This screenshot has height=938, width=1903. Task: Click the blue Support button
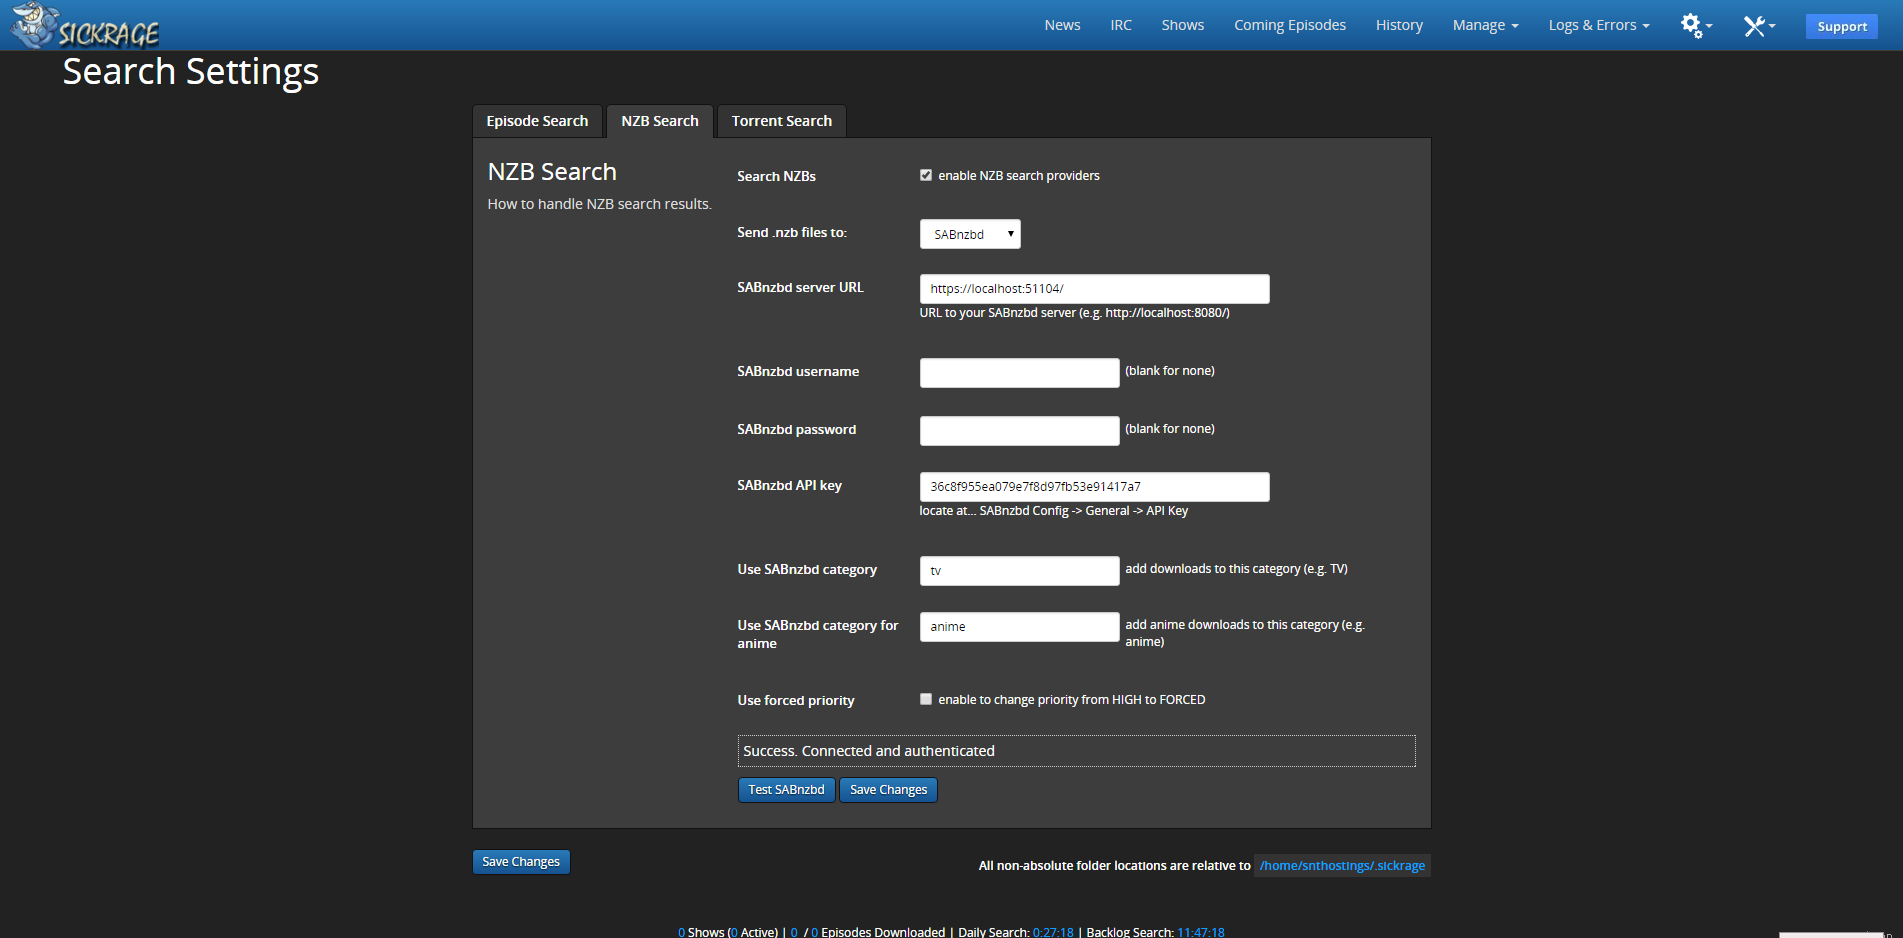coord(1841,27)
